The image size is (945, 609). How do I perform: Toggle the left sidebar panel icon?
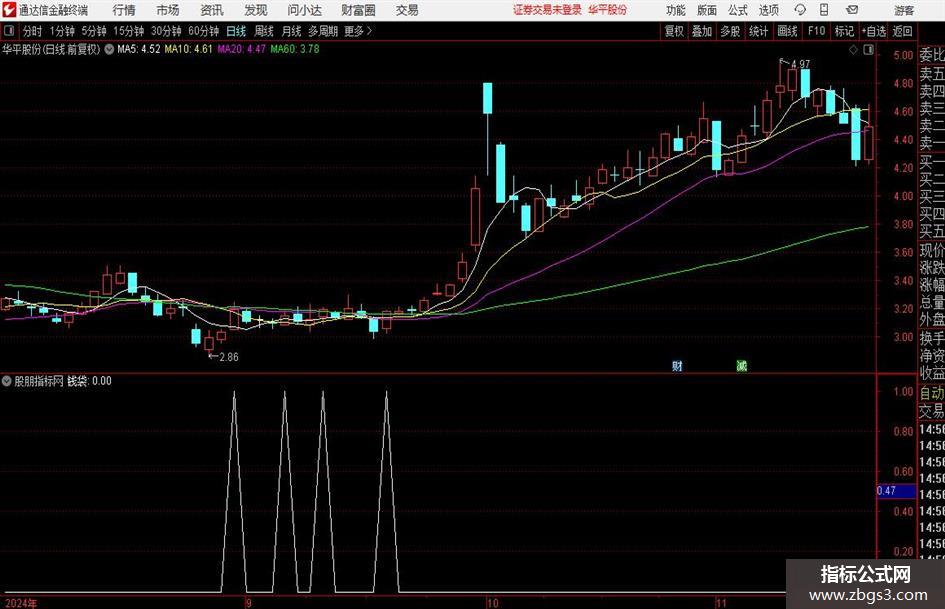click(x=9, y=31)
